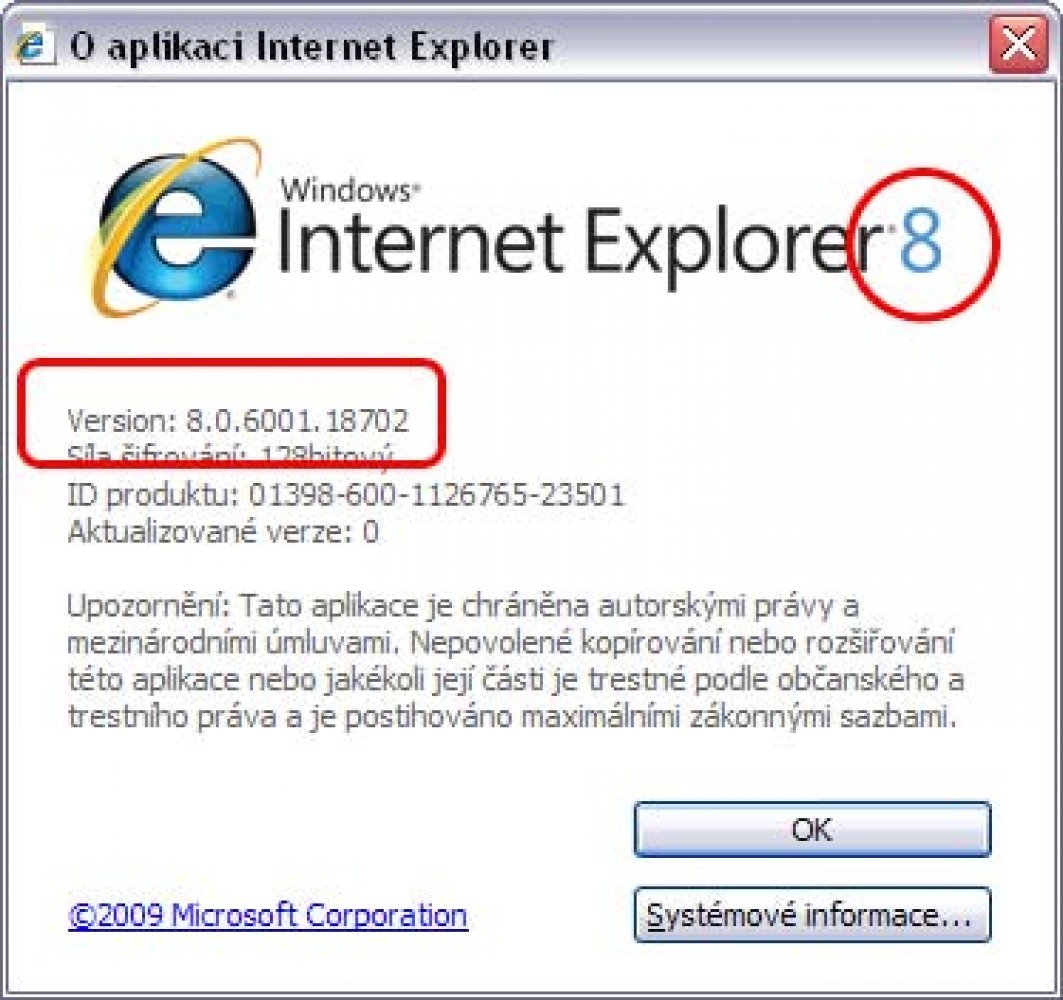
Task: Click the red circle annotation around 8
Action: click(924, 244)
